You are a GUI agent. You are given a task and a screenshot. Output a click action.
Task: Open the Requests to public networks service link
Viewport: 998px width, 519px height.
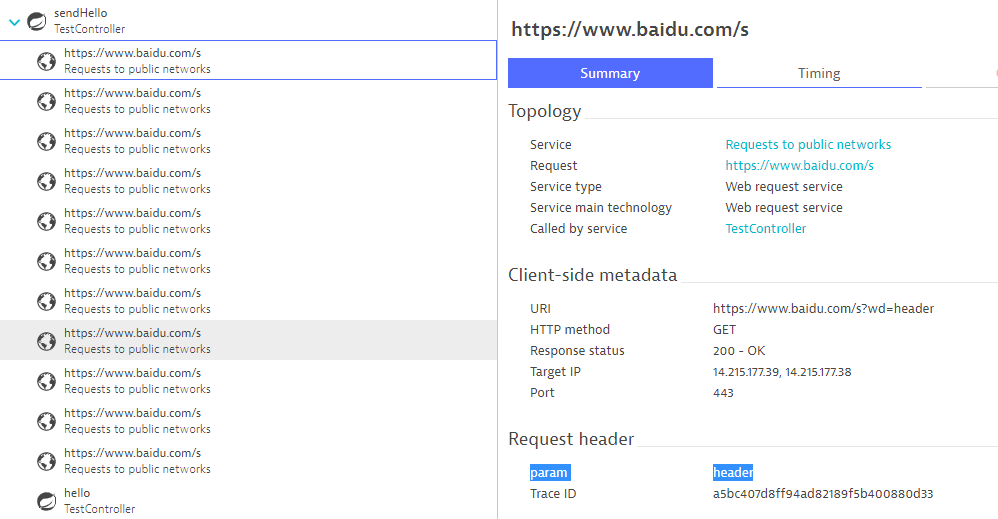[808, 145]
